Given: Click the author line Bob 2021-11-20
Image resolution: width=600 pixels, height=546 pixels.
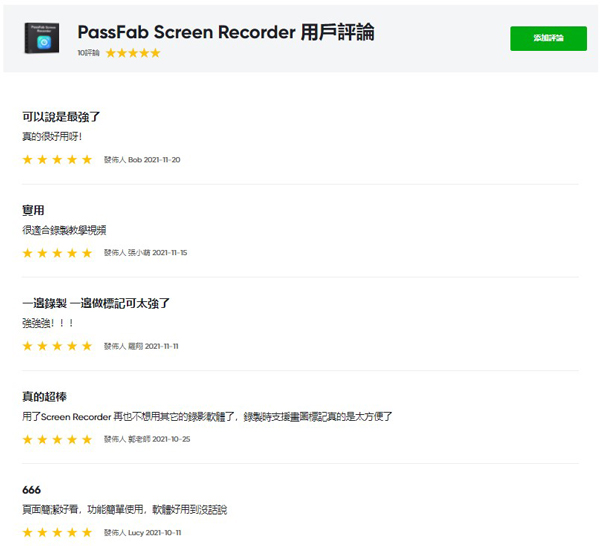Looking at the screenshot, I should tap(142, 160).
